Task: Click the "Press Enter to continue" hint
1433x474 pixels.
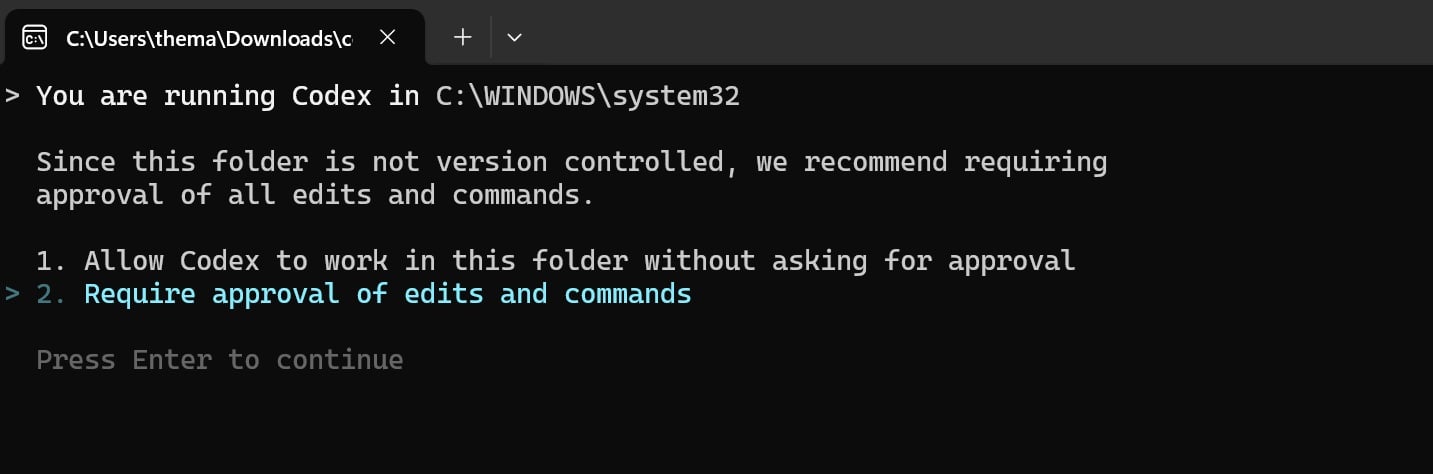Action: (220, 359)
